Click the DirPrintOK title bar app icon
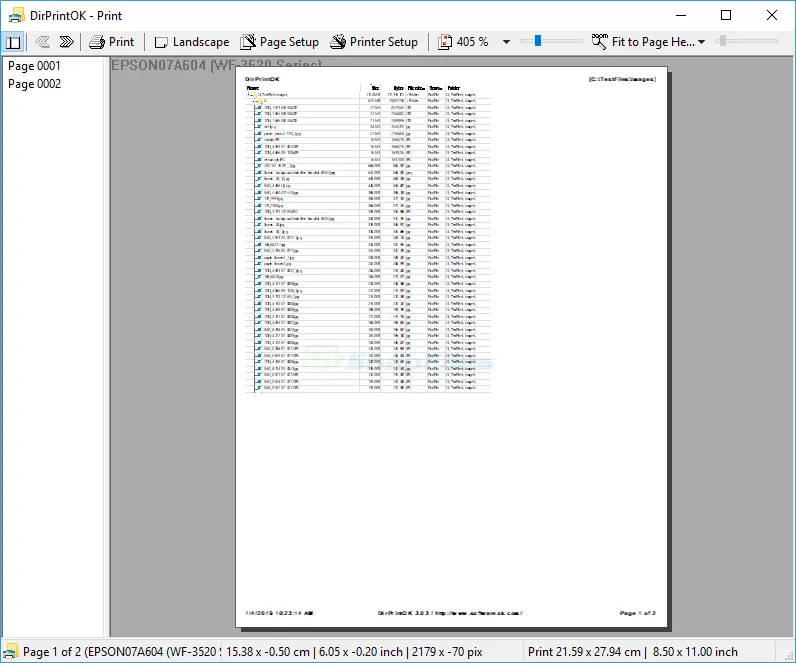Screen dimensions: 796x663 (x=16, y=16)
